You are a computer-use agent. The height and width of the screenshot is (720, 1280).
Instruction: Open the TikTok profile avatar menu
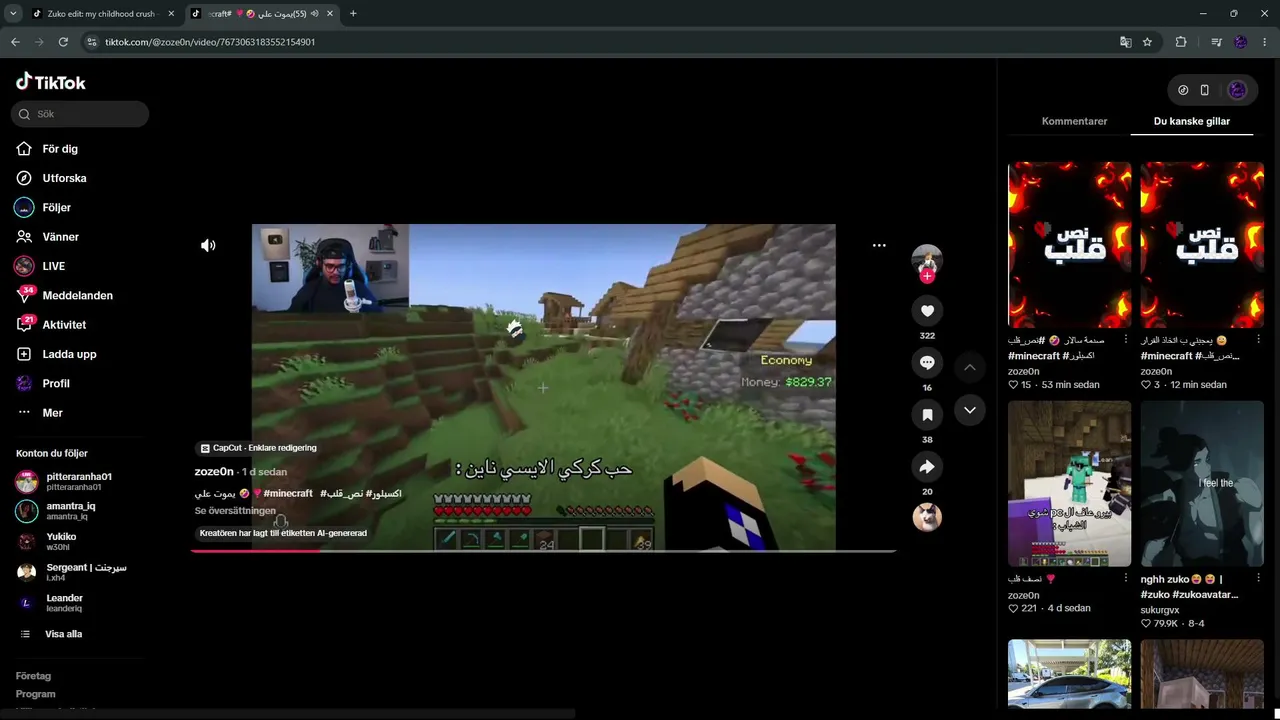coord(1237,90)
